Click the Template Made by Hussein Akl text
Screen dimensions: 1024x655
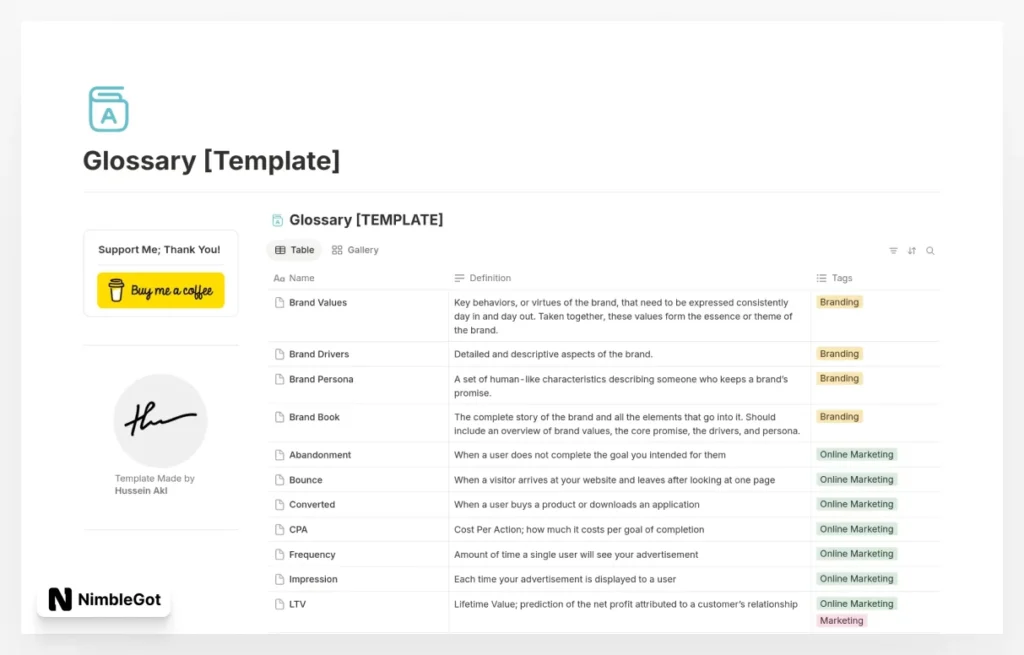coord(155,484)
